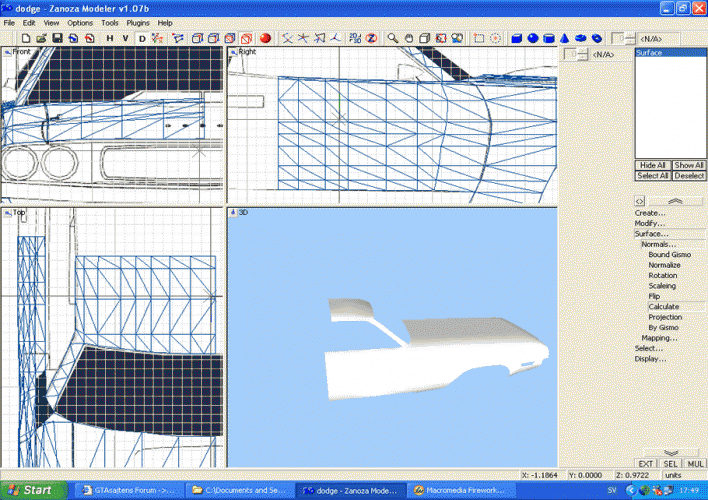The width and height of the screenshot is (708, 500).
Task: Expand the Mapping... command group
Action: coord(657,338)
